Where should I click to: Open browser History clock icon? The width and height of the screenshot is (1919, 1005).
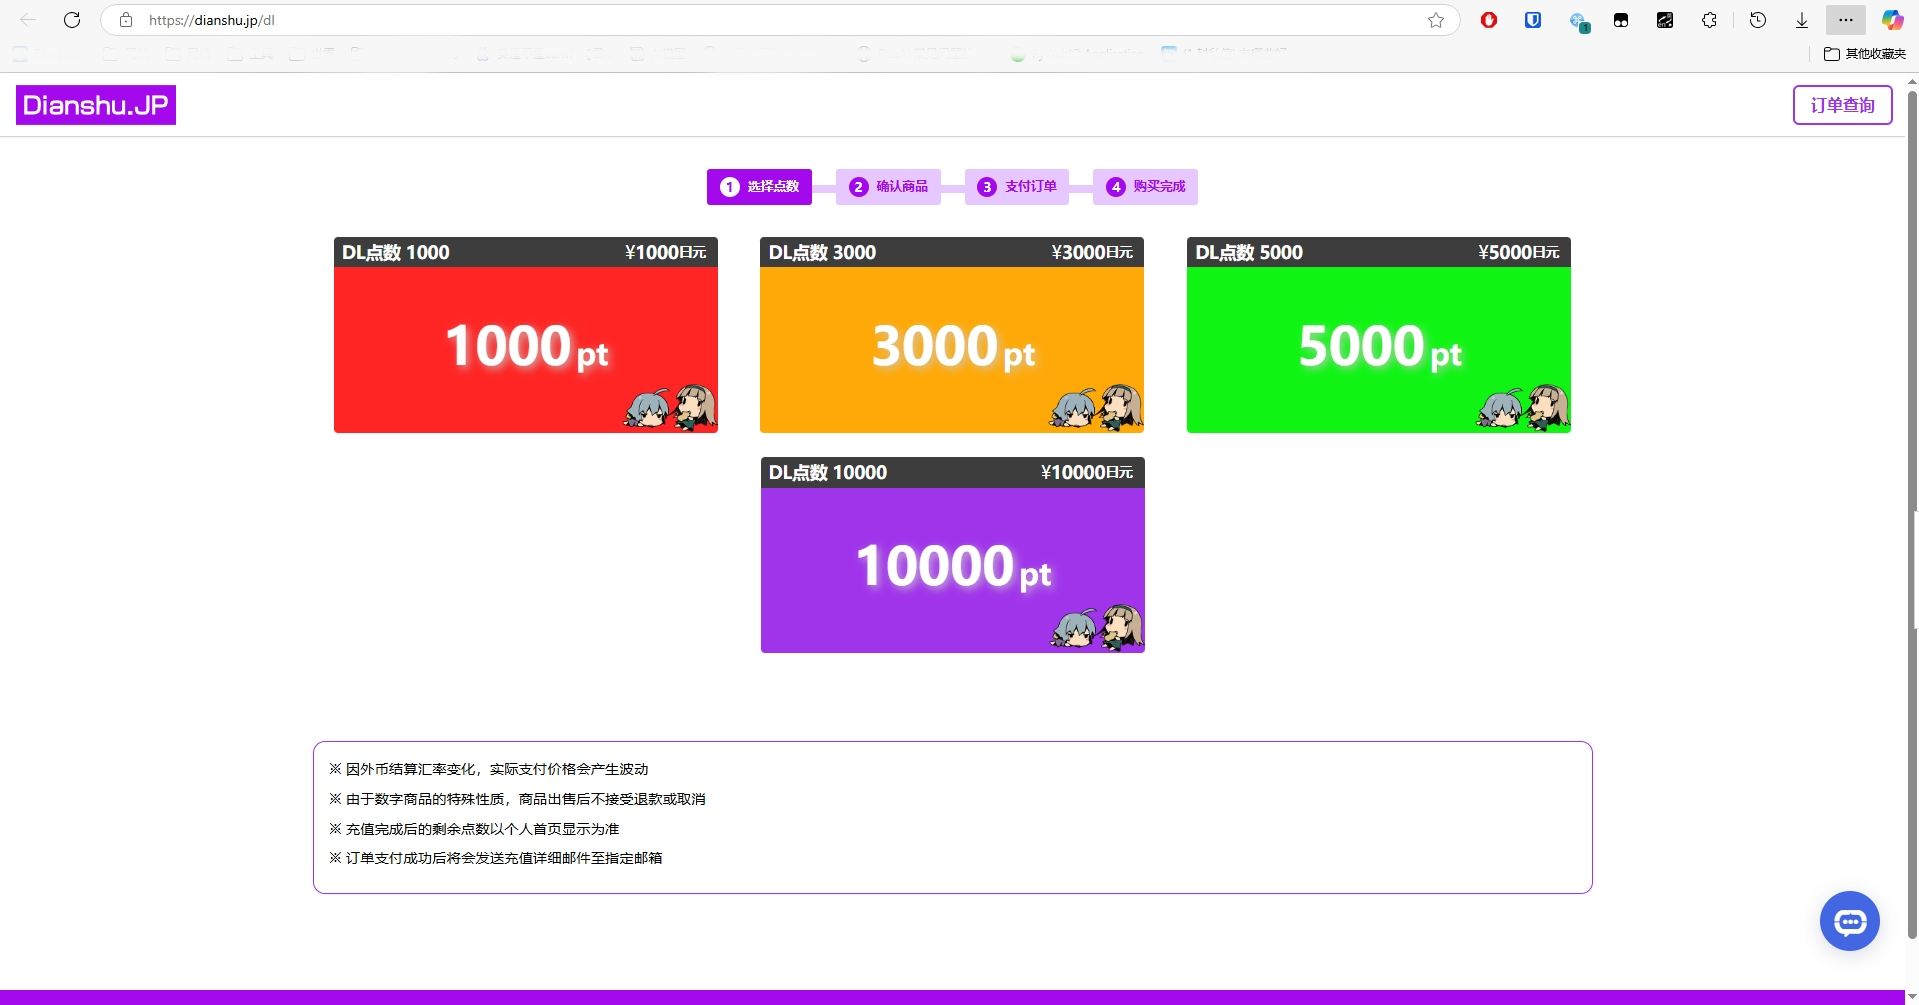tap(1758, 20)
